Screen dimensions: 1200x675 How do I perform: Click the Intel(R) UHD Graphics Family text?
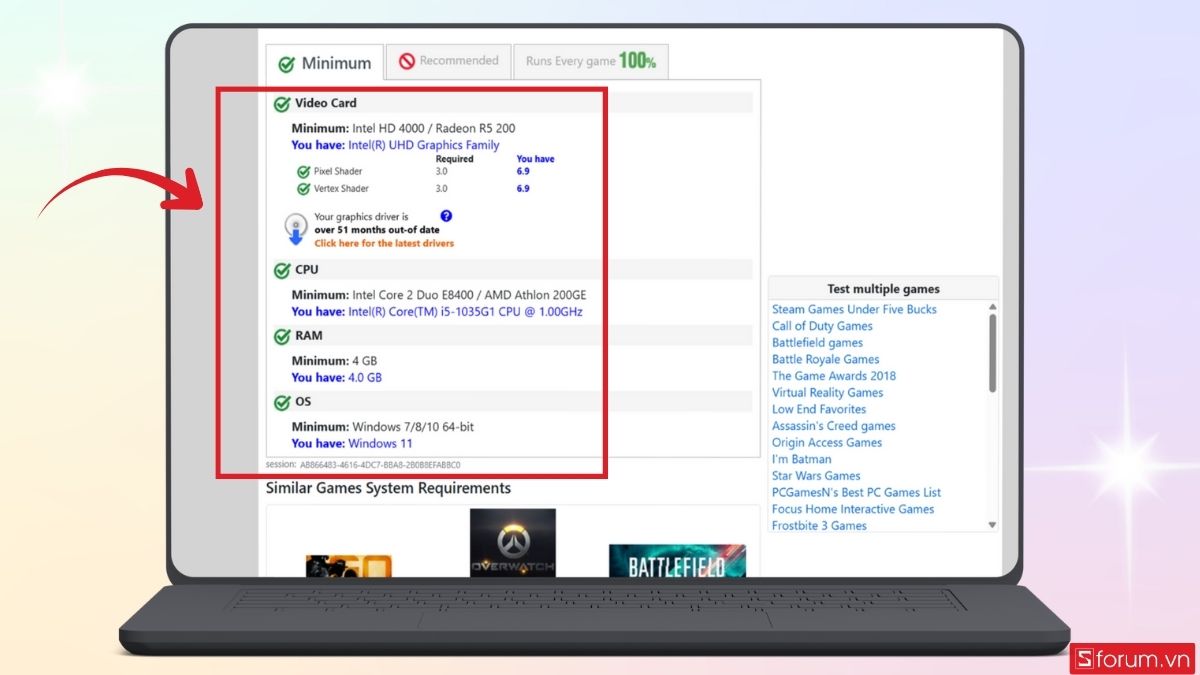pos(423,145)
